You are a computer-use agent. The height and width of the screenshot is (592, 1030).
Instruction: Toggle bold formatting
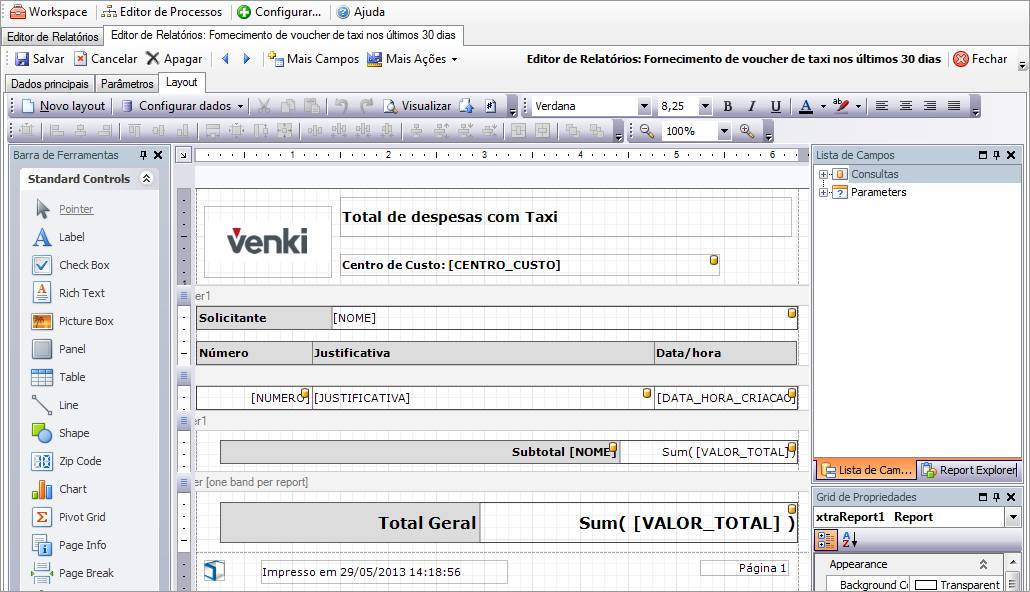[x=728, y=106]
